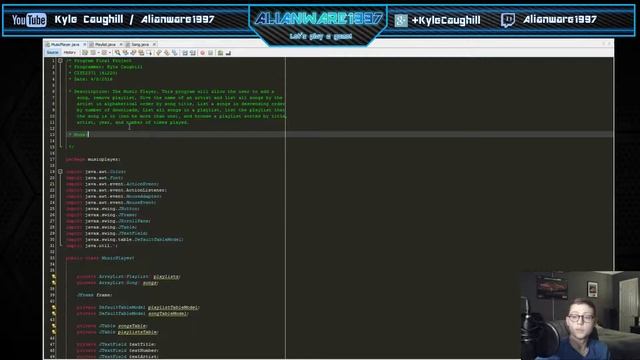The width and height of the screenshot is (640, 360).
Task: Click the 'public class MusicPlayer' declaration line
Action: click(x=100, y=258)
